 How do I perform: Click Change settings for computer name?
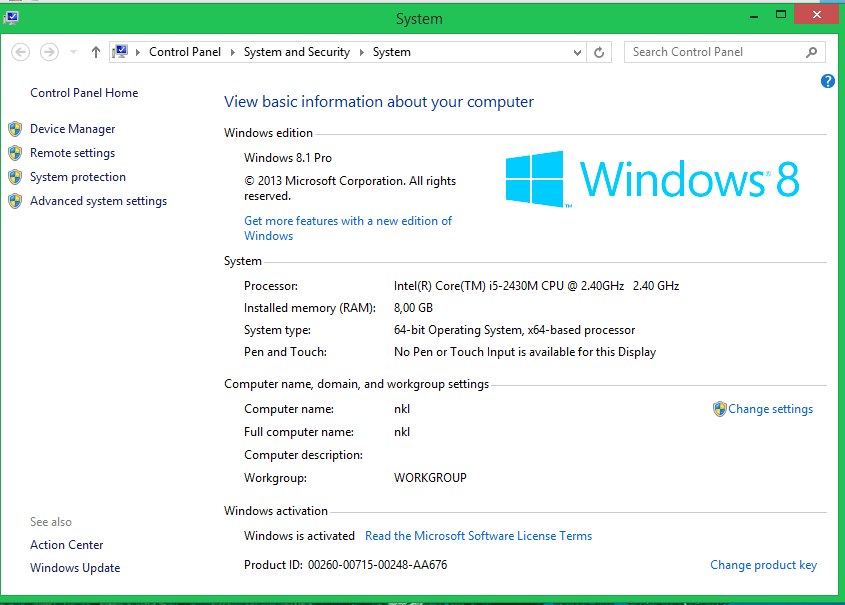coord(770,409)
